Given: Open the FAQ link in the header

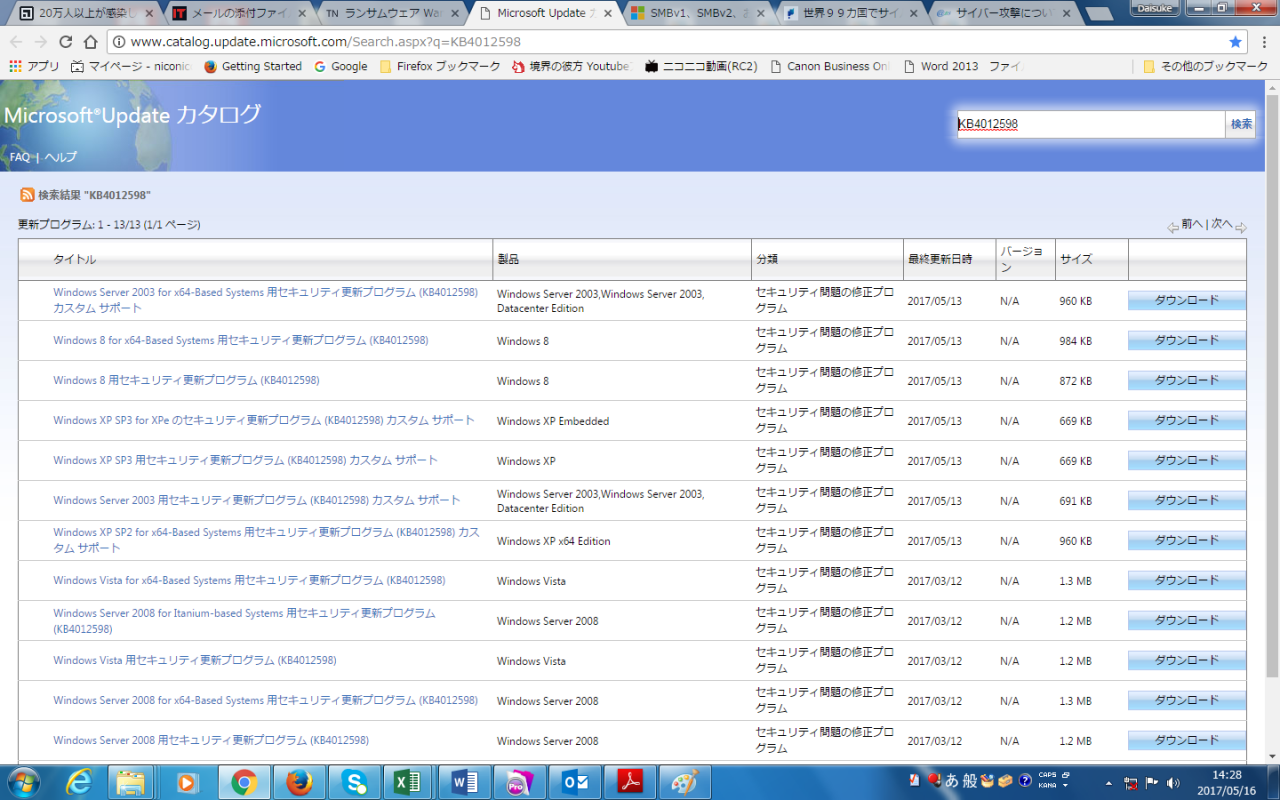Looking at the screenshot, I should point(19,157).
